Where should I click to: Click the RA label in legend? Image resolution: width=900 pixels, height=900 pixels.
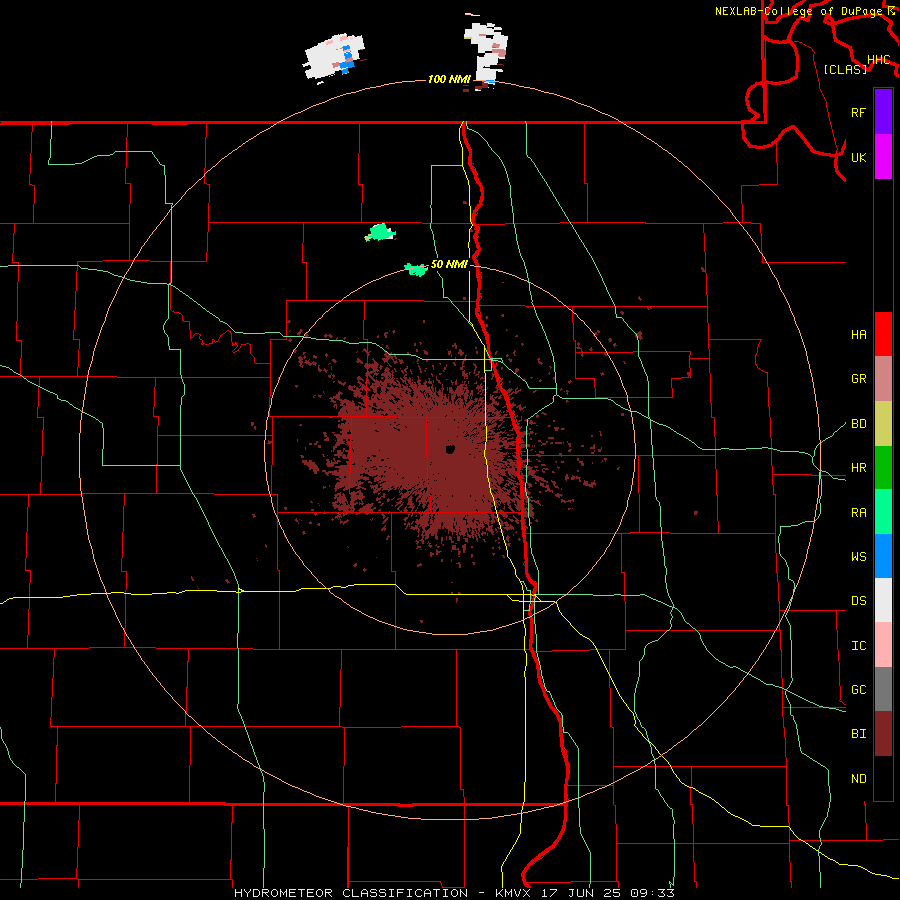pos(858,512)
